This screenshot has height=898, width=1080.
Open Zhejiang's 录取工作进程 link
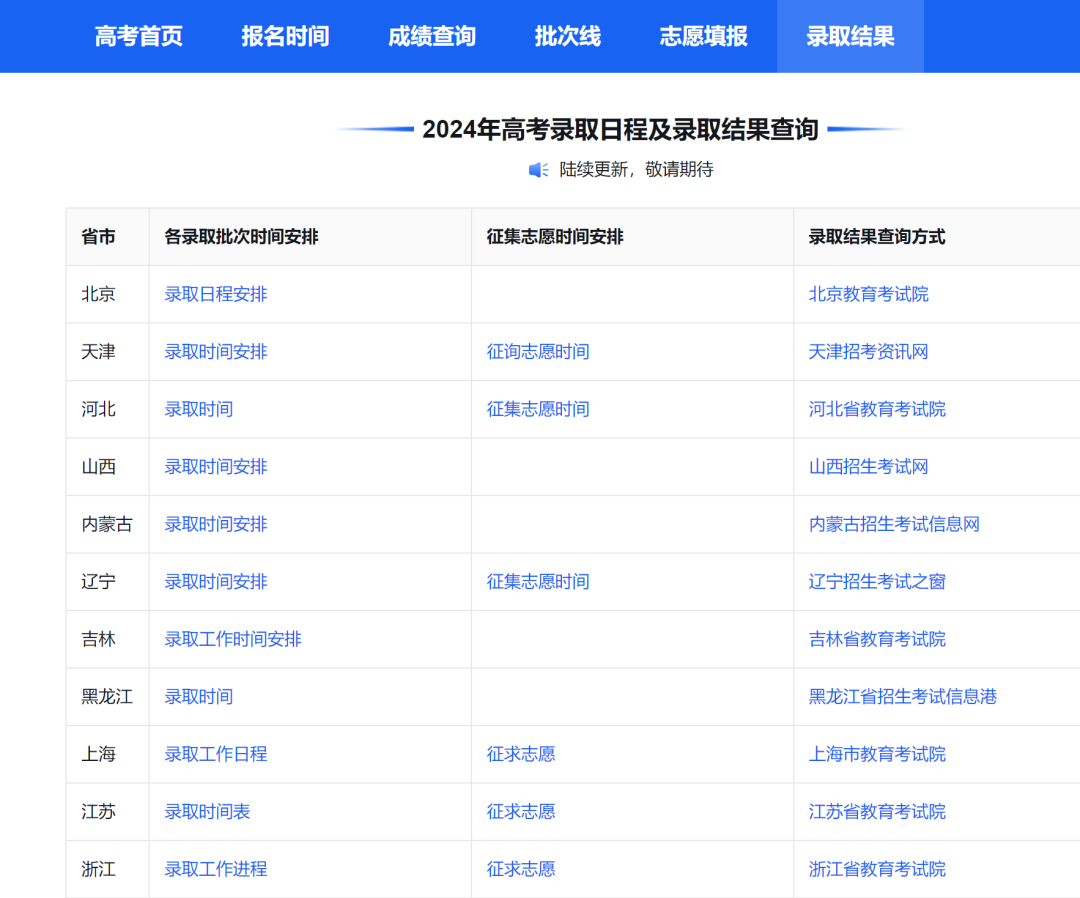tap(213, 869)
